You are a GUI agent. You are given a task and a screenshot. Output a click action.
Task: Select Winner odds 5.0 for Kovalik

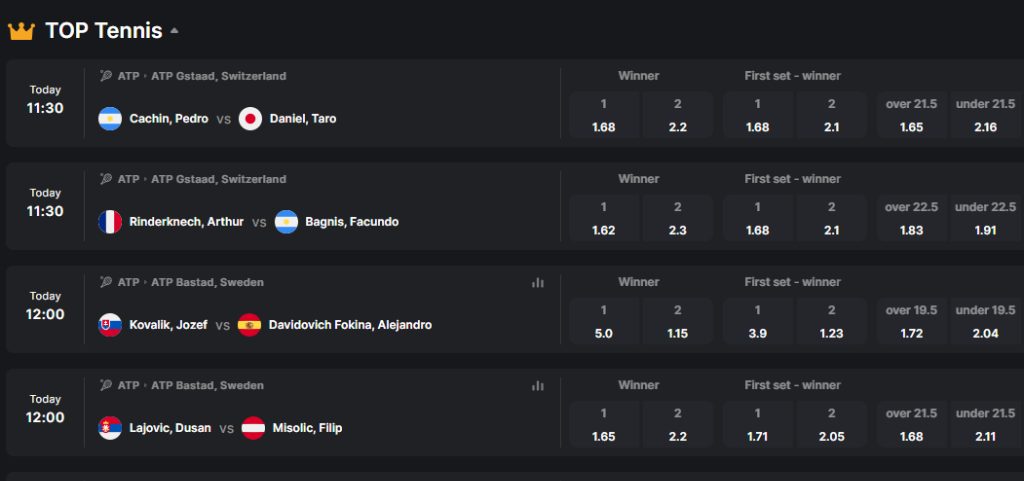pos(603,322)
